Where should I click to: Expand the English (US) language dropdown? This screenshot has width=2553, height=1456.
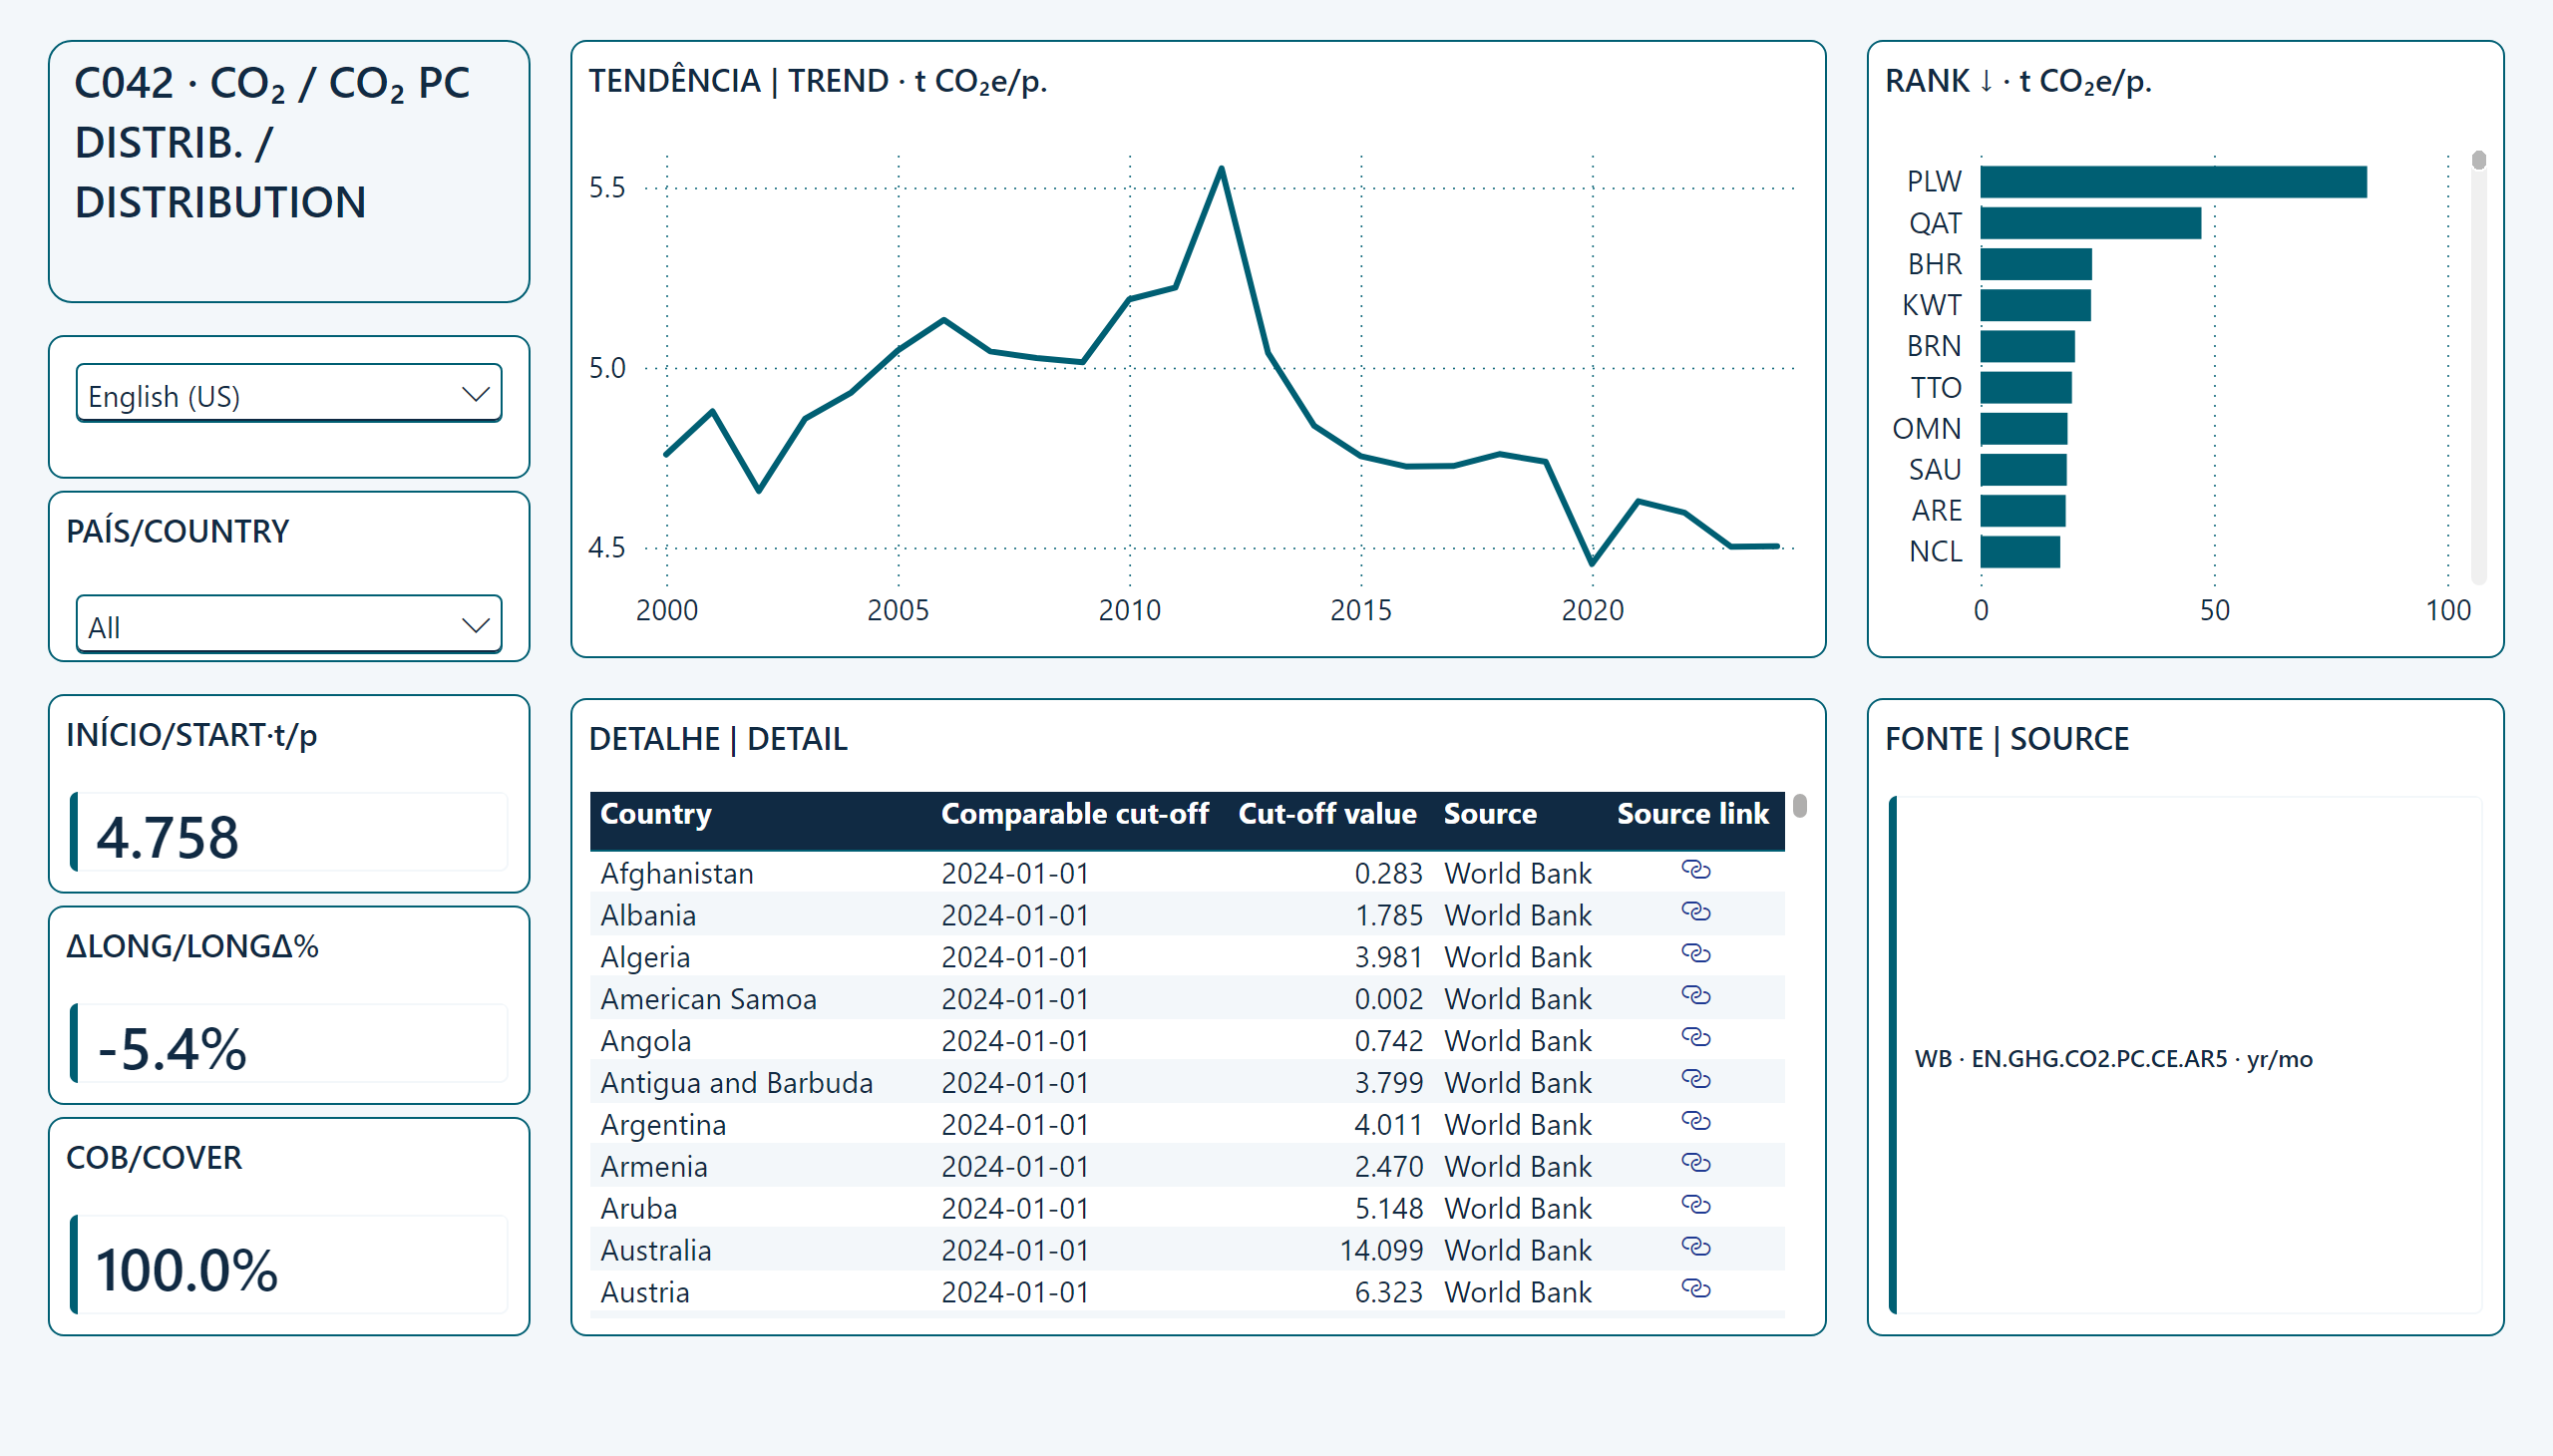click(x=289, y=394)
